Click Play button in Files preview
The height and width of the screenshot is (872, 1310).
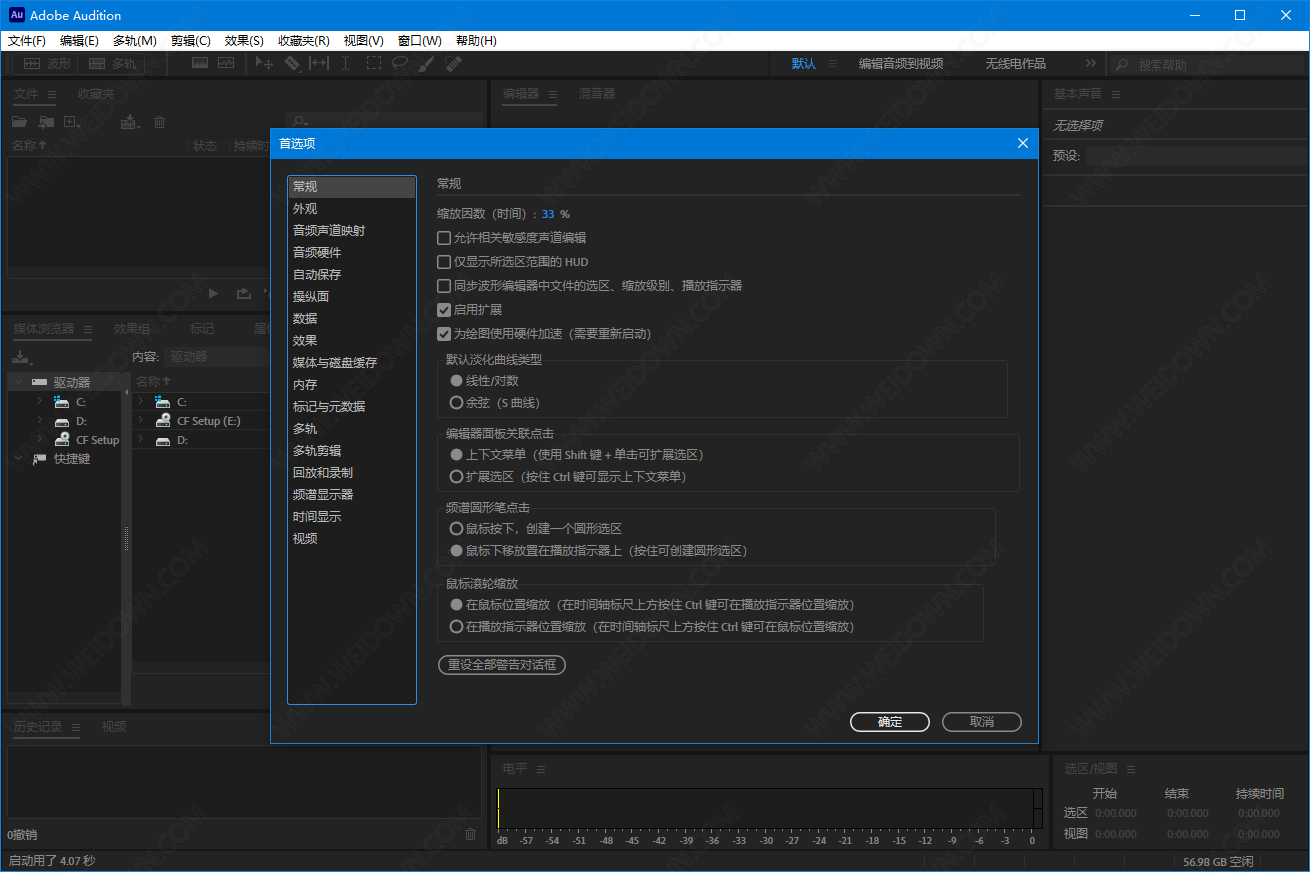click(x=213, y=293)
